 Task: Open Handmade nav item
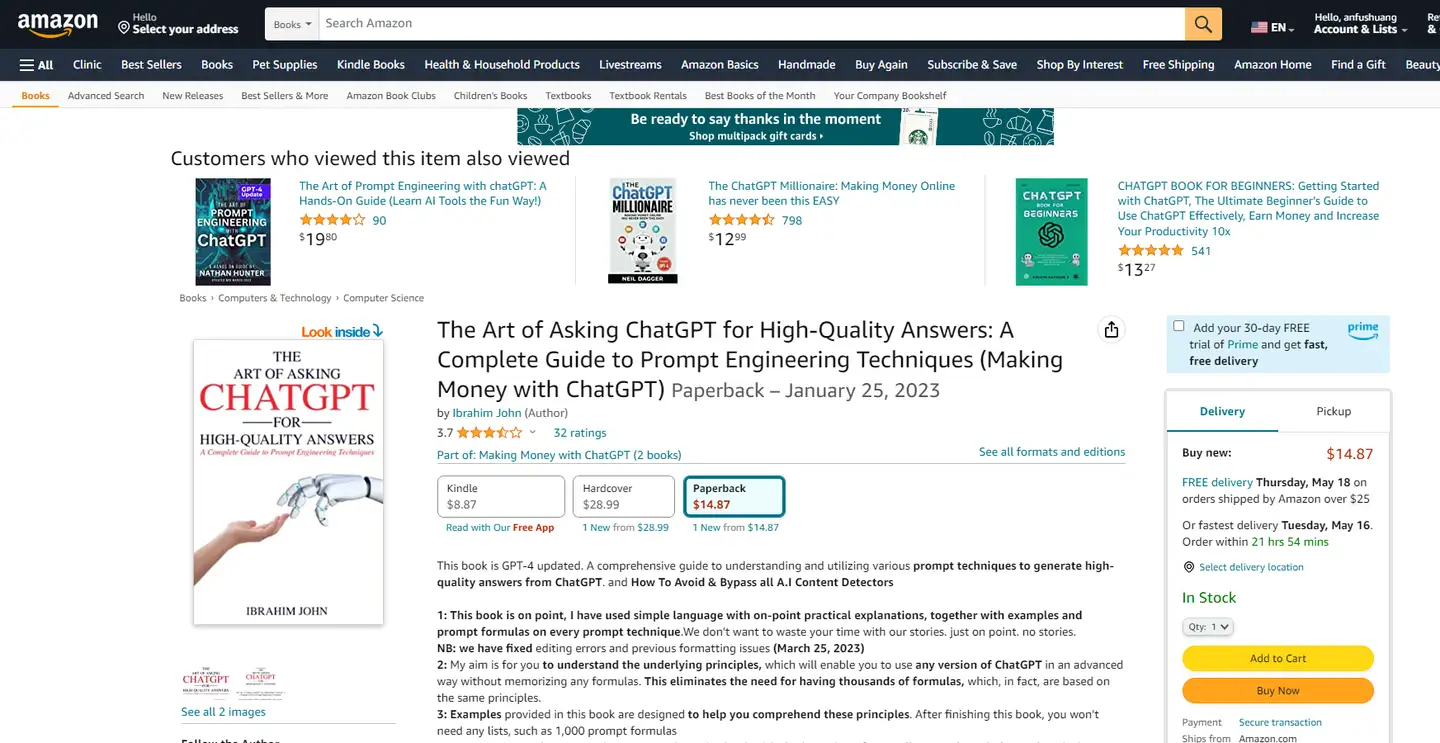point(807,65)
